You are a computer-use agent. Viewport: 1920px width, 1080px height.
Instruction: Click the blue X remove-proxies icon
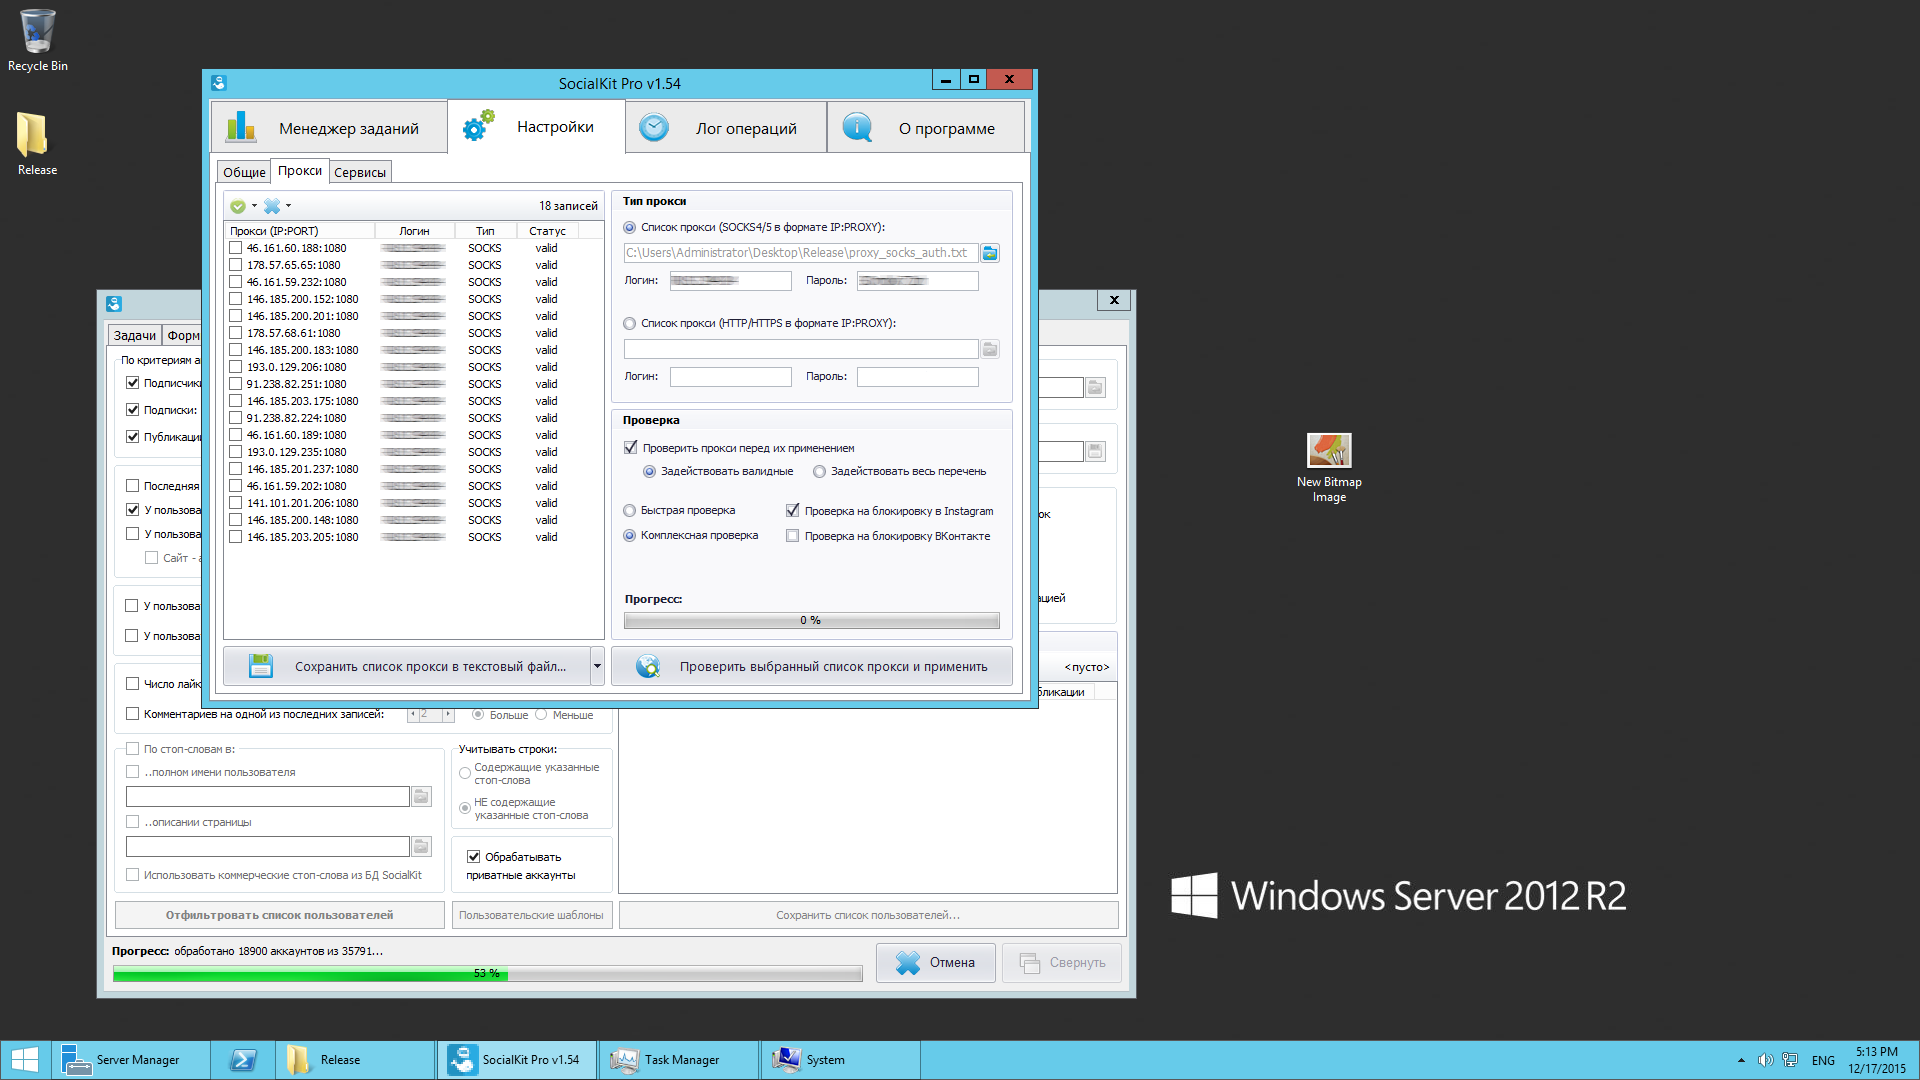pyautogui.click(x=272, y=206)
